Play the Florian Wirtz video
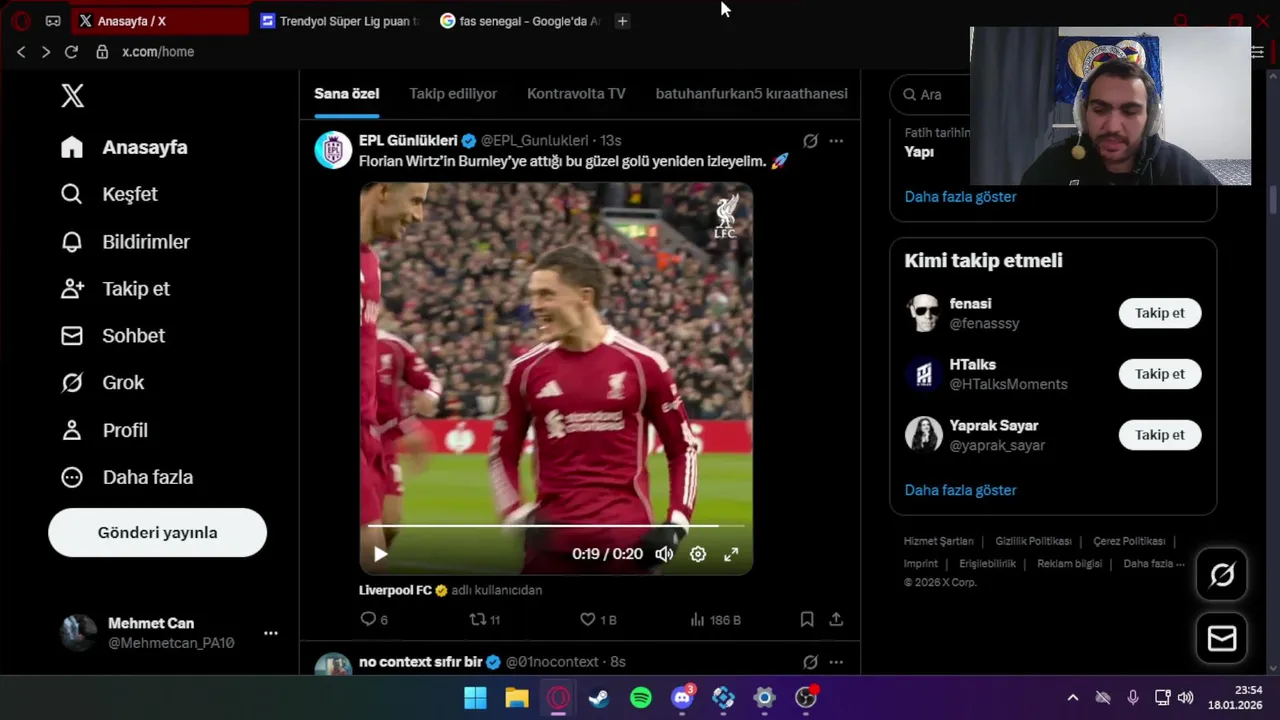Screen dimensions: 1280x720 coord(380,554)
